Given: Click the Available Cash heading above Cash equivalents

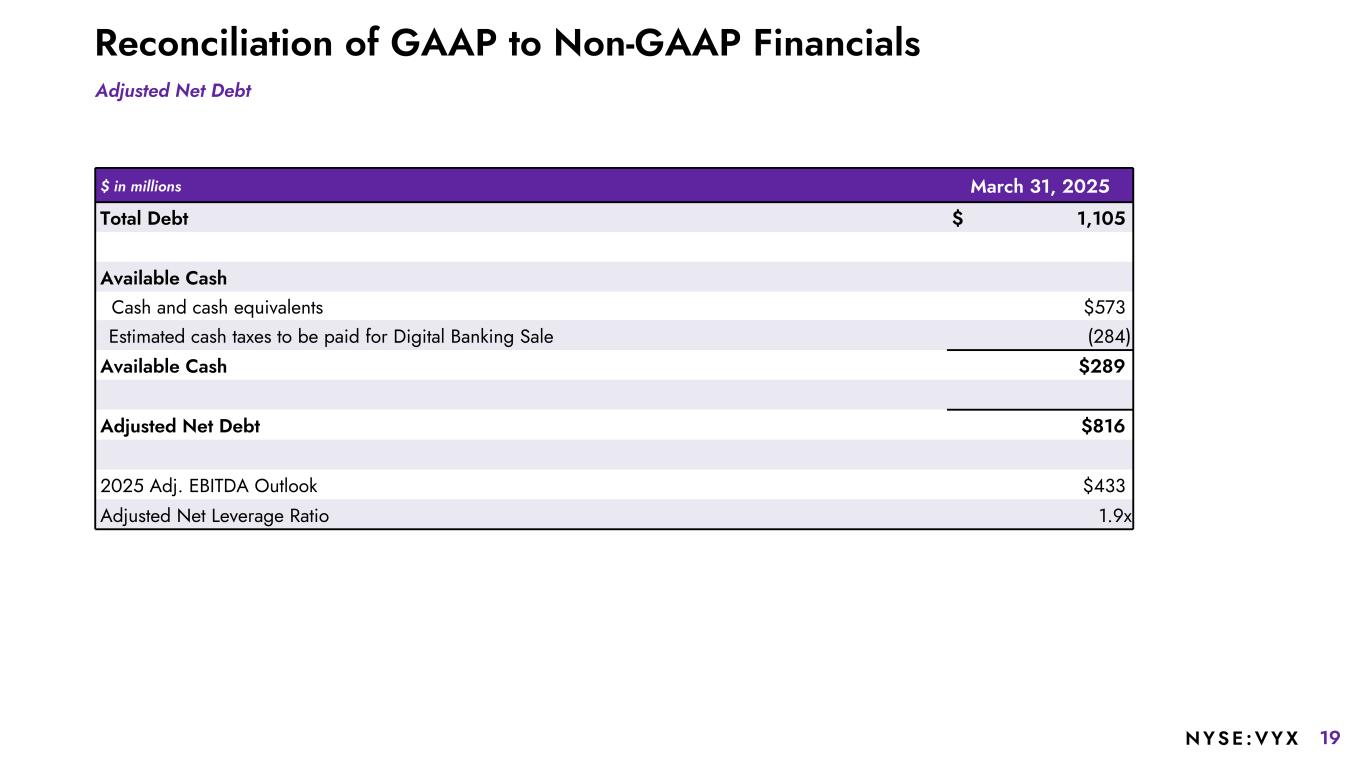Looking at the screenshot, I should point(164,278).
